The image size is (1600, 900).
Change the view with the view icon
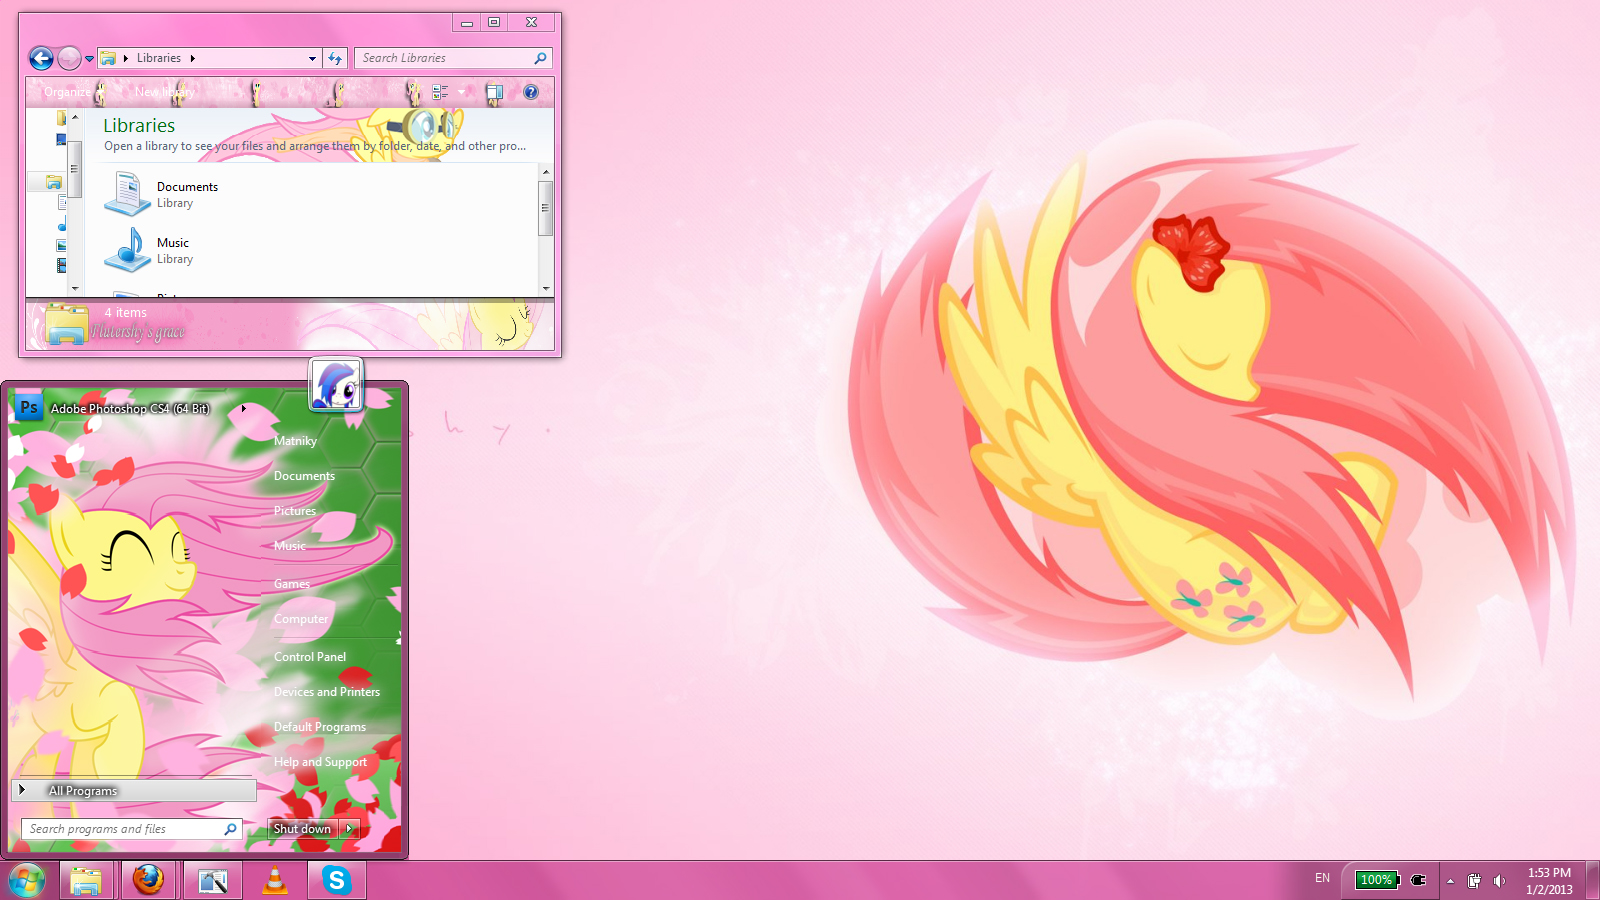pos(440,92)
